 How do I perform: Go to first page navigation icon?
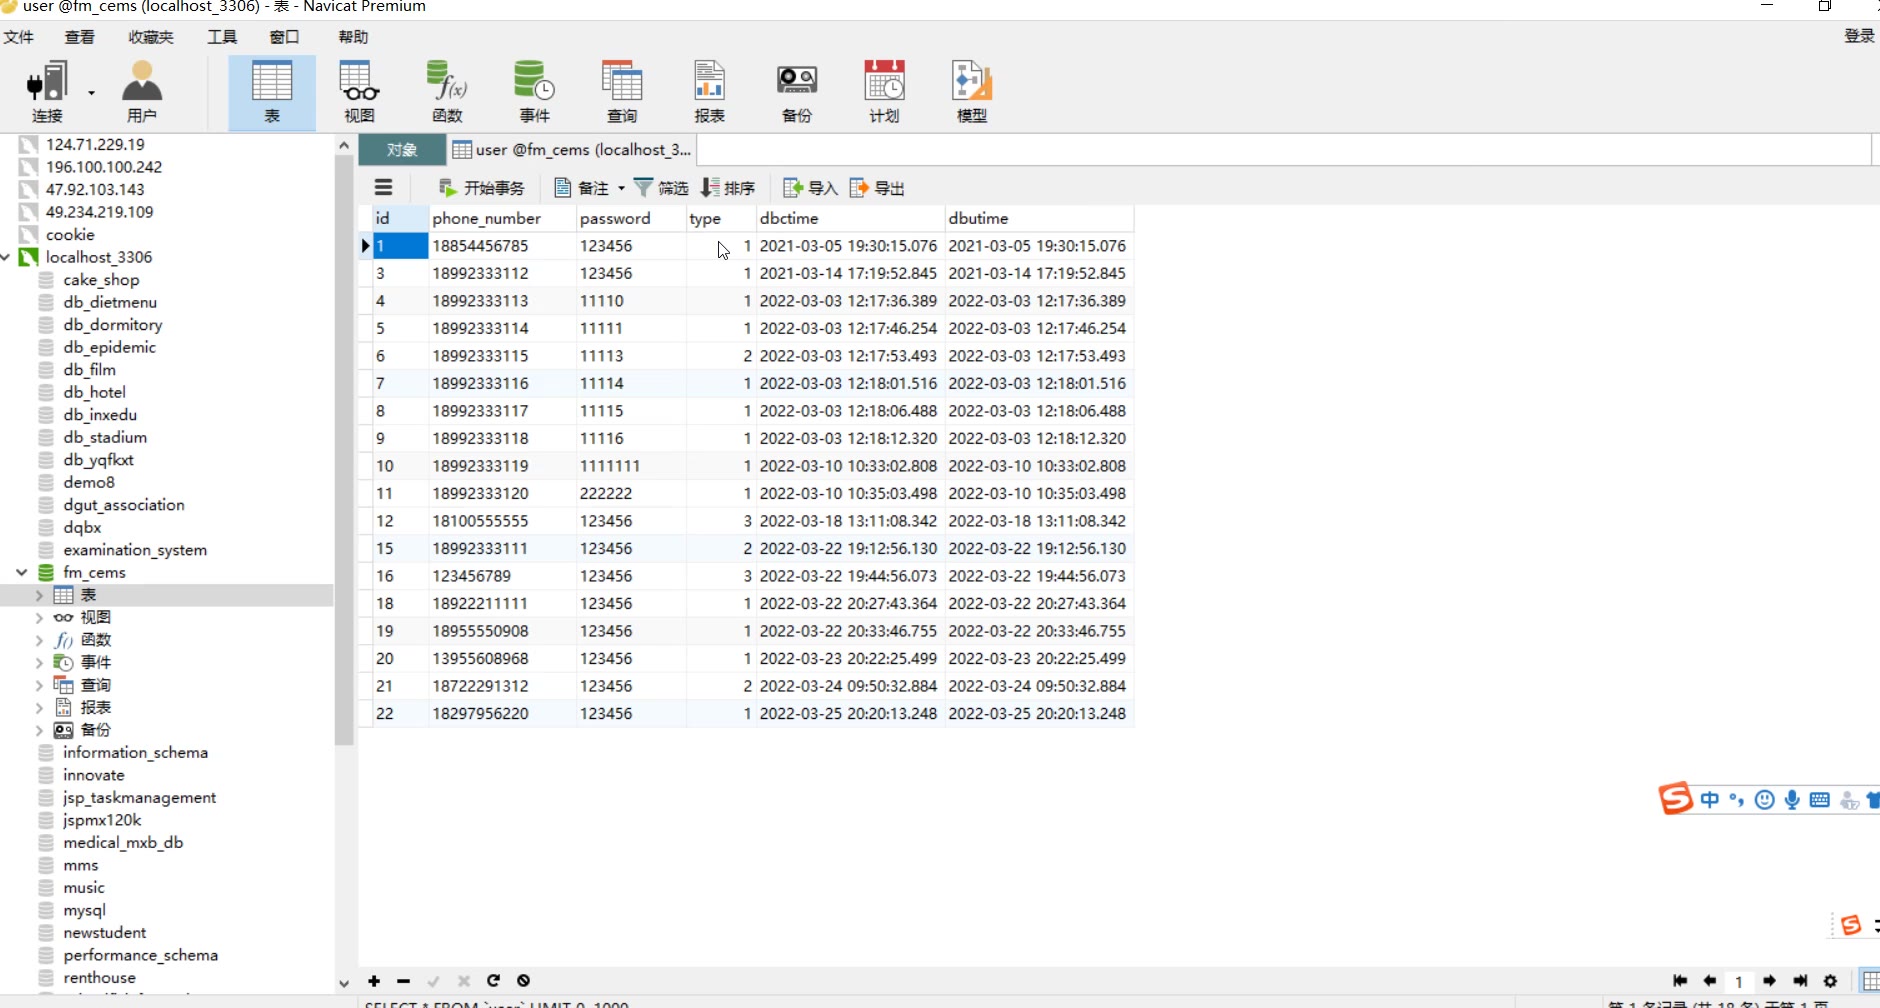tap(1680, 981)
